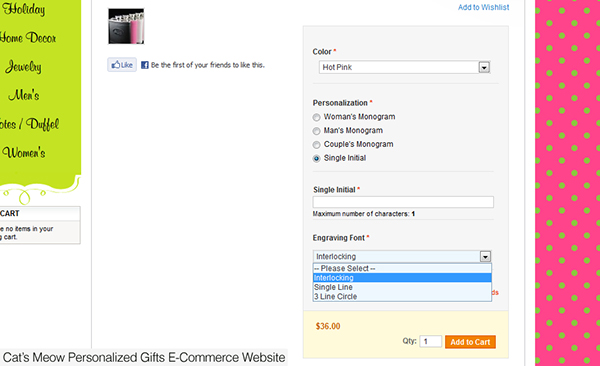Image resolution: width=600 pixels, height=366 pixels.
Task: Select Man's Monogram radio button
Action: [316, 131]
